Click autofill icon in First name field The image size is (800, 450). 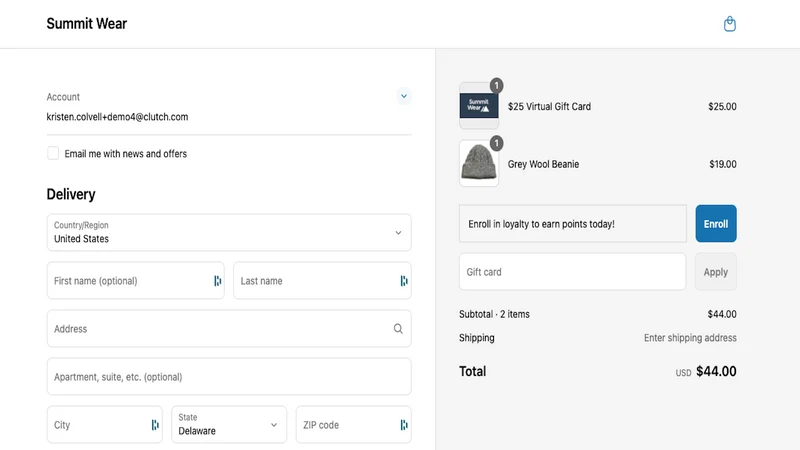218,281
